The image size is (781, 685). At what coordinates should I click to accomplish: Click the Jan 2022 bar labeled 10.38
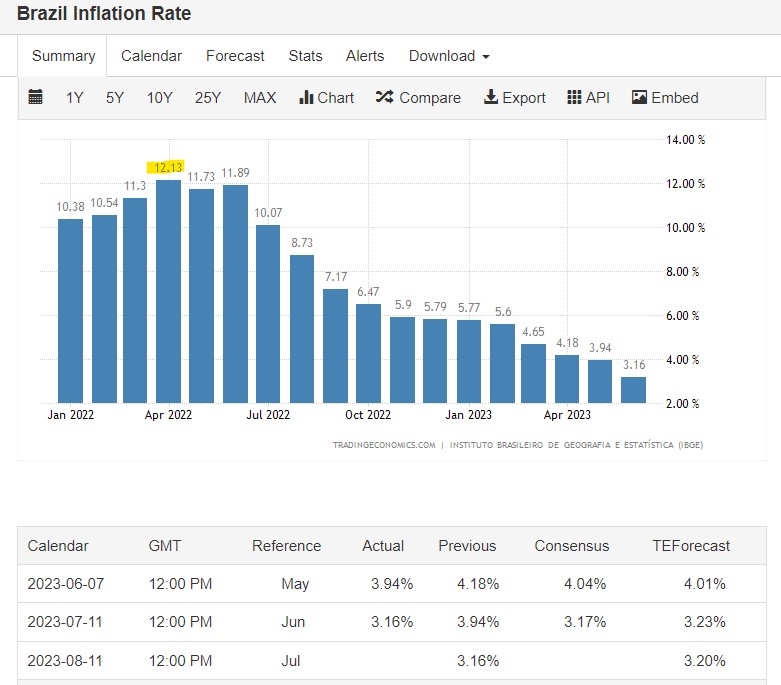click(x=70, y=311)
